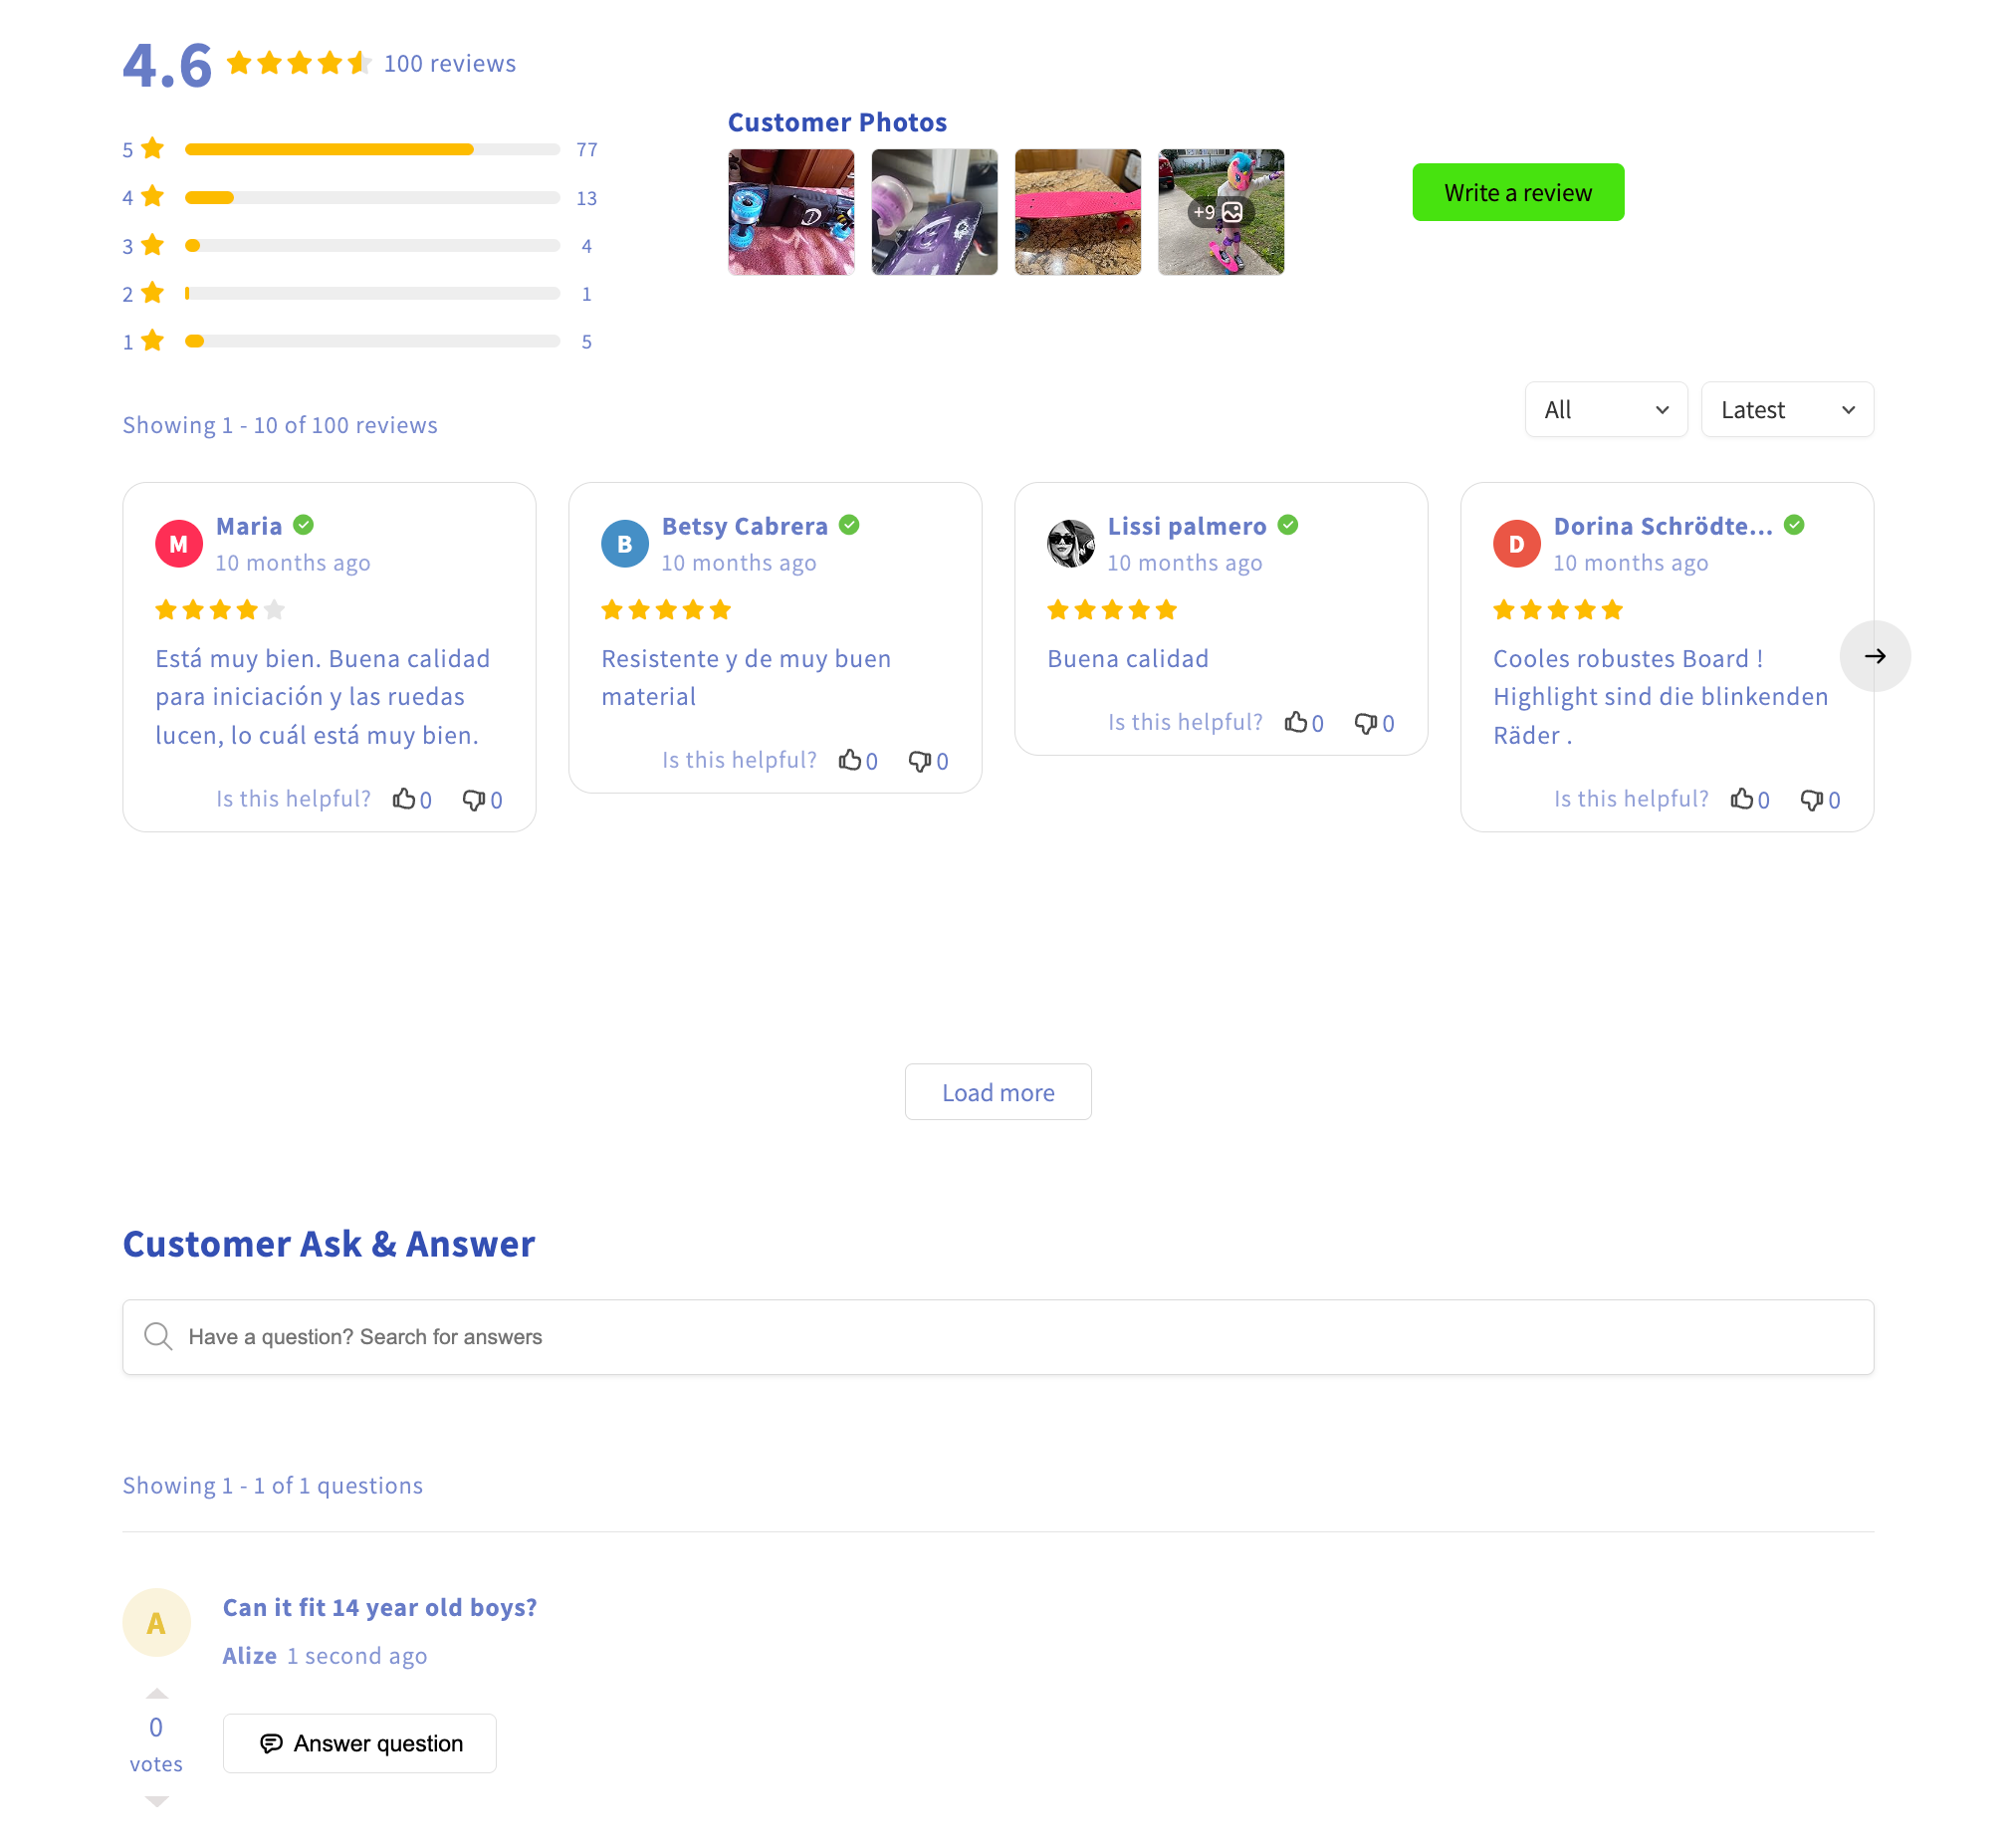Viewport: 2009px width, 1848px height.
Task: Open the 100 reviews link
Action: (452, 64)
